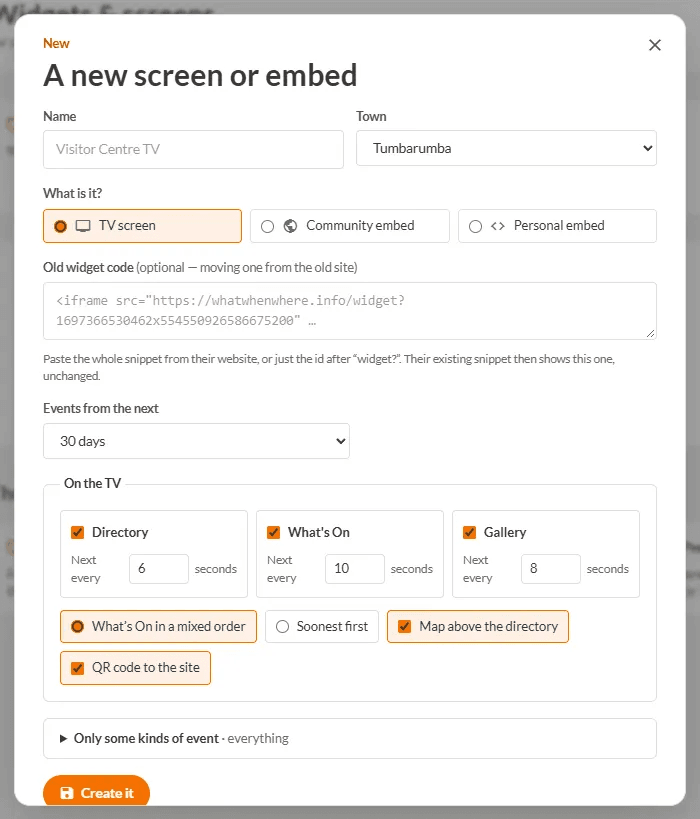Uncheck the What's On checkbox

point(273,532)
